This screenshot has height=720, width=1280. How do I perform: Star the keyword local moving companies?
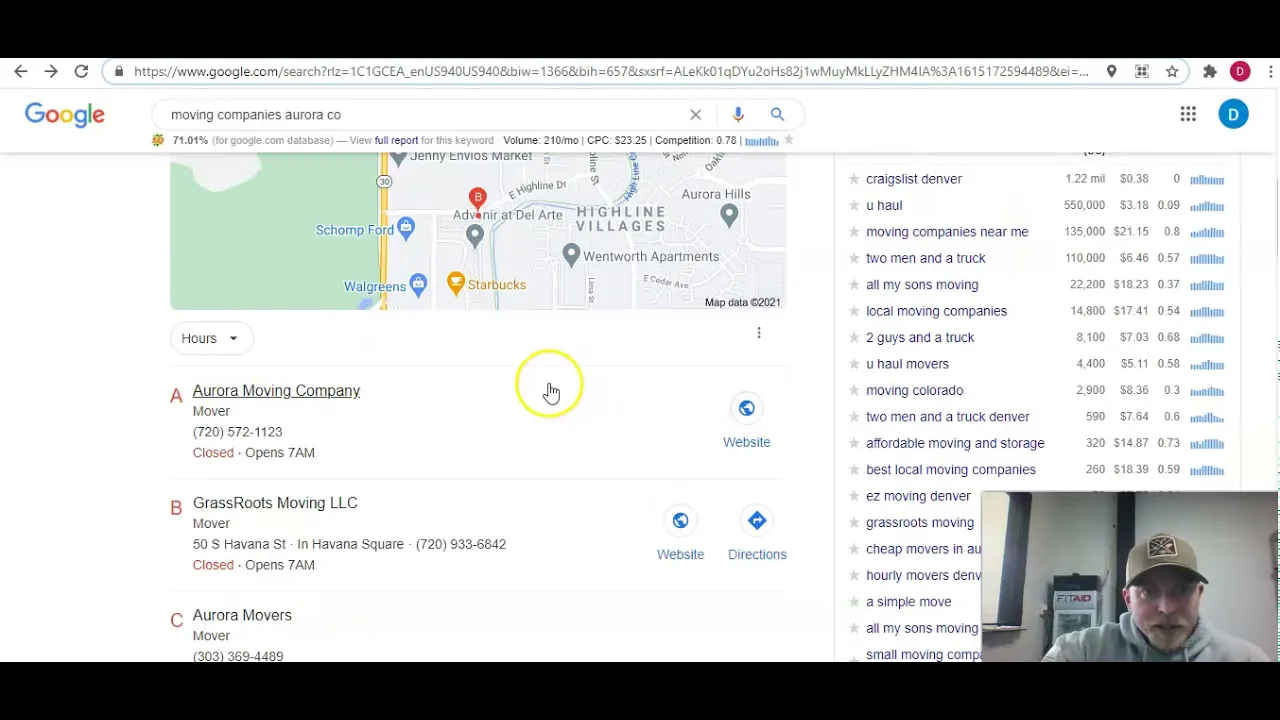pyautogui.click(x=854, y=311)
